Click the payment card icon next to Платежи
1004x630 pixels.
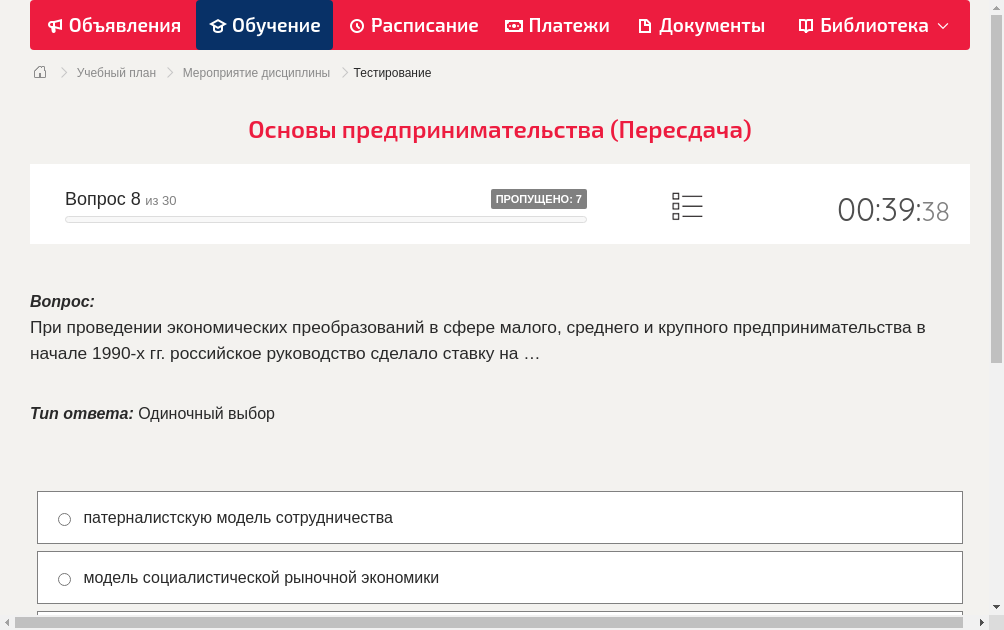pos(512,25)
